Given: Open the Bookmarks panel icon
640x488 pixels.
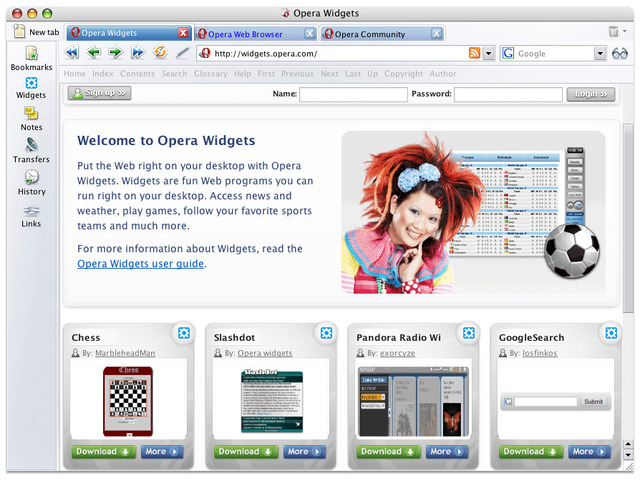Looking at the screenshot, I should (x=31, y=53).
